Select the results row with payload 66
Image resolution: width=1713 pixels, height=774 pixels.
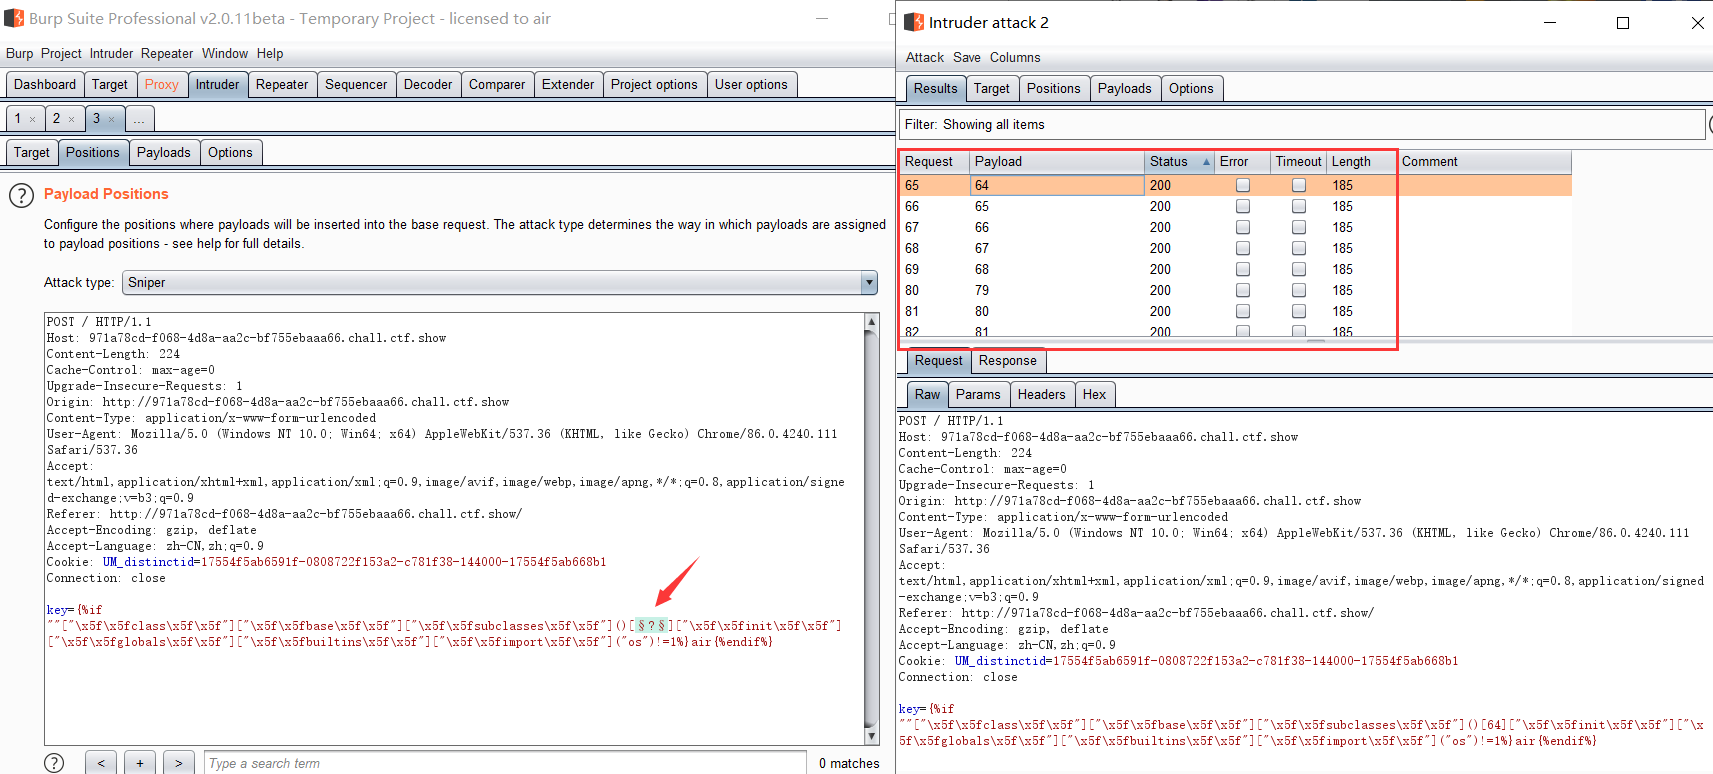tap(1235, 227)
